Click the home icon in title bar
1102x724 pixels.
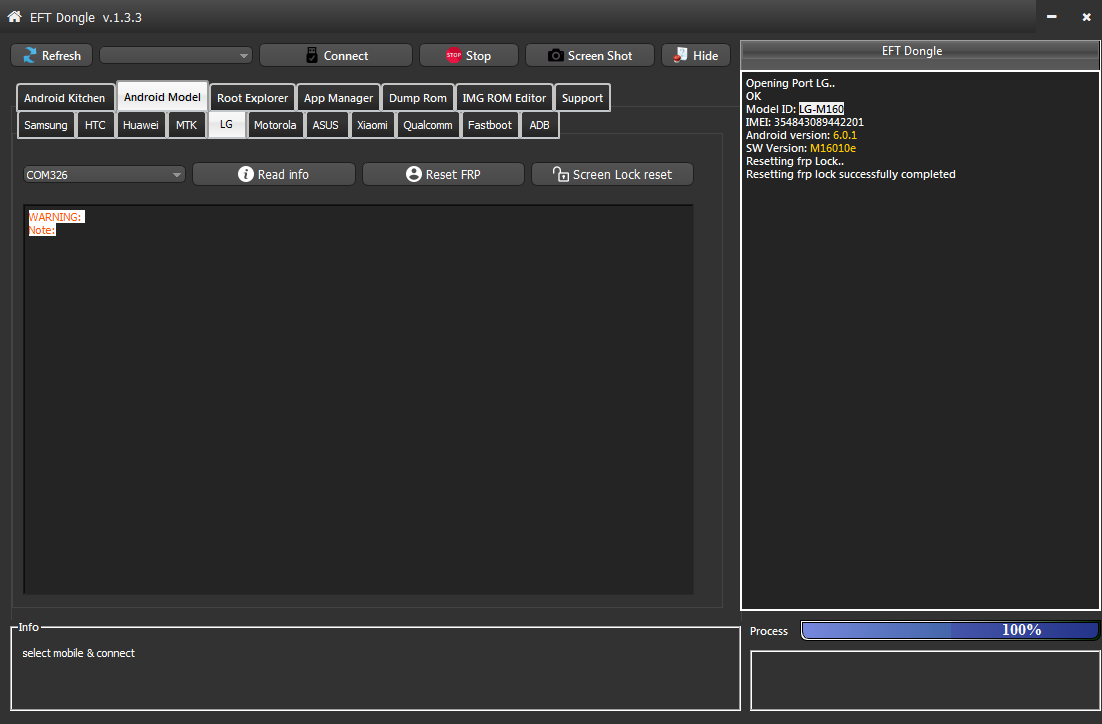pyautogui.click(x=15, y=17)
